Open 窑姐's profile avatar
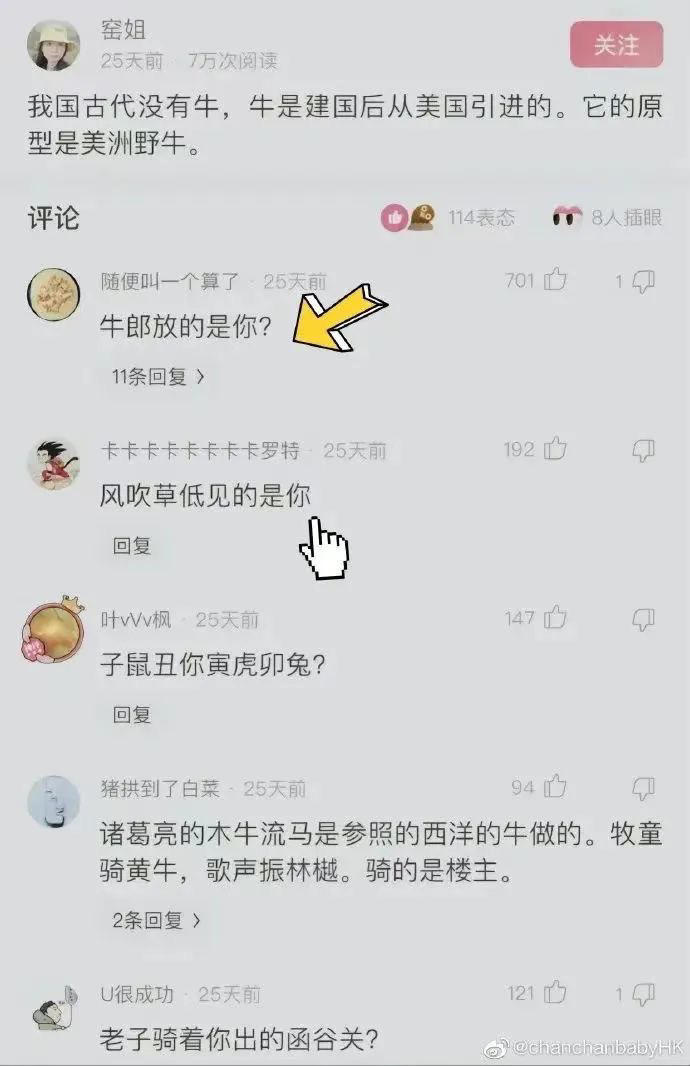 (x=53, y=44)
